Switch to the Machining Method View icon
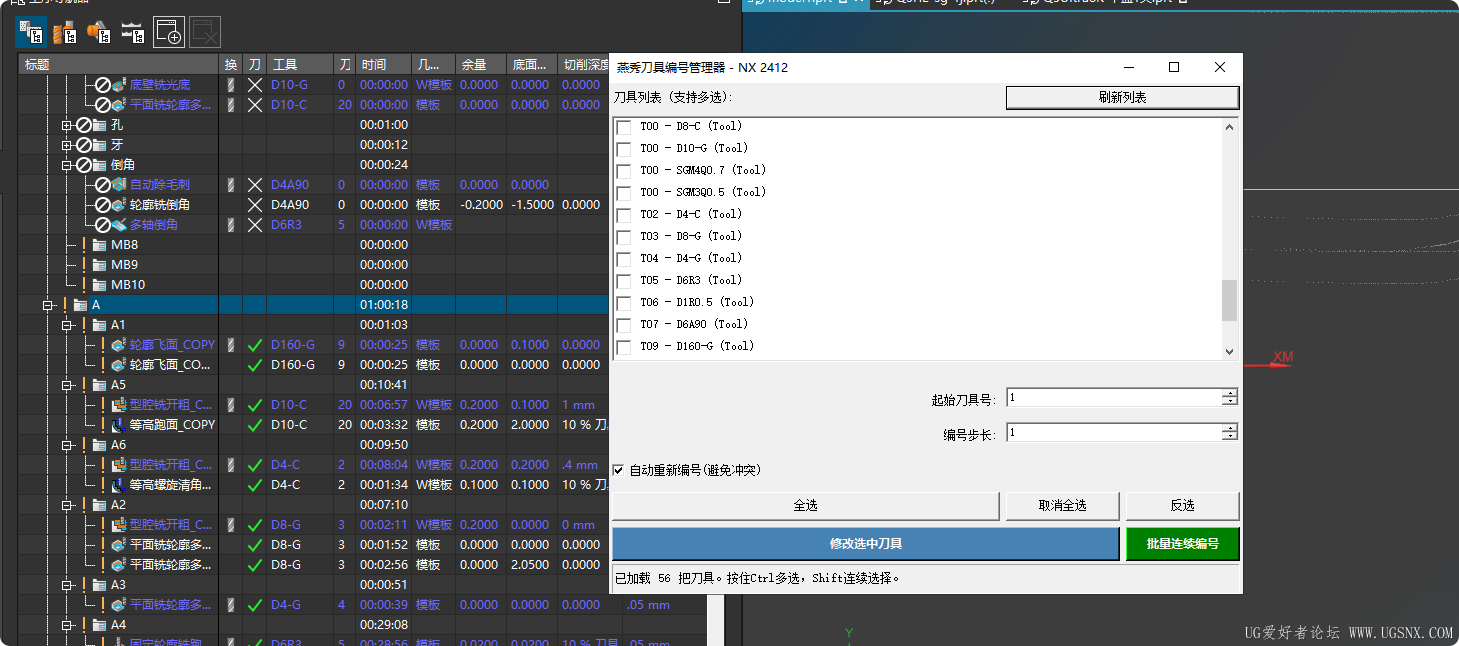 (132, 32)
